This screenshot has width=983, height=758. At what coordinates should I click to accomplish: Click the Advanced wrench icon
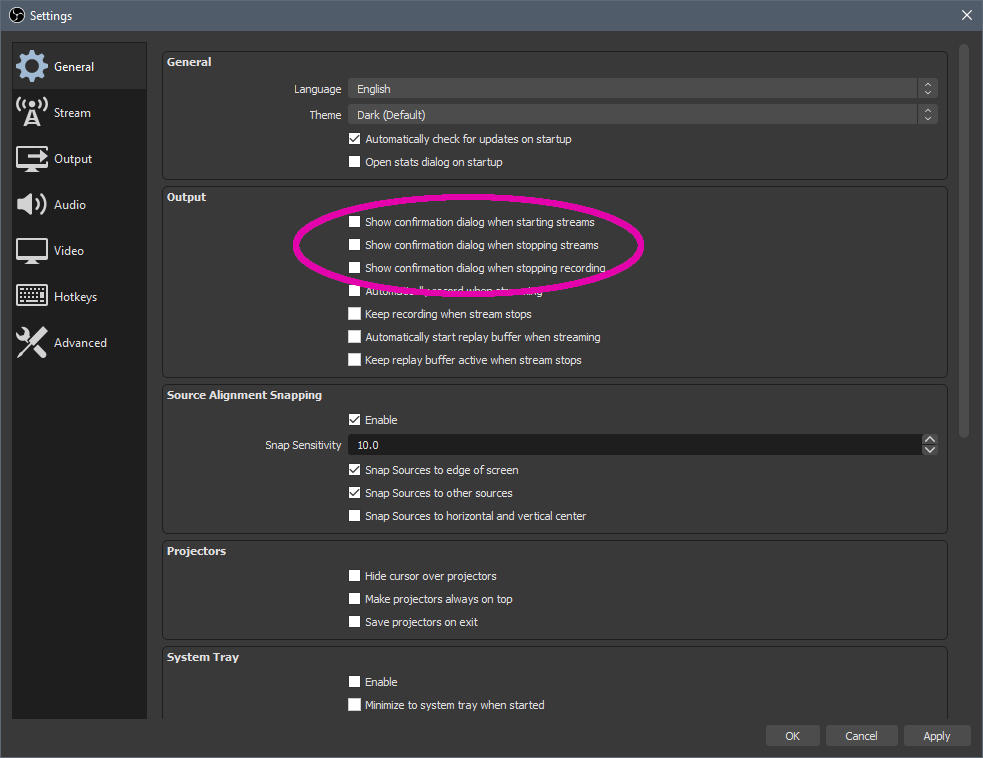[32, 342]
